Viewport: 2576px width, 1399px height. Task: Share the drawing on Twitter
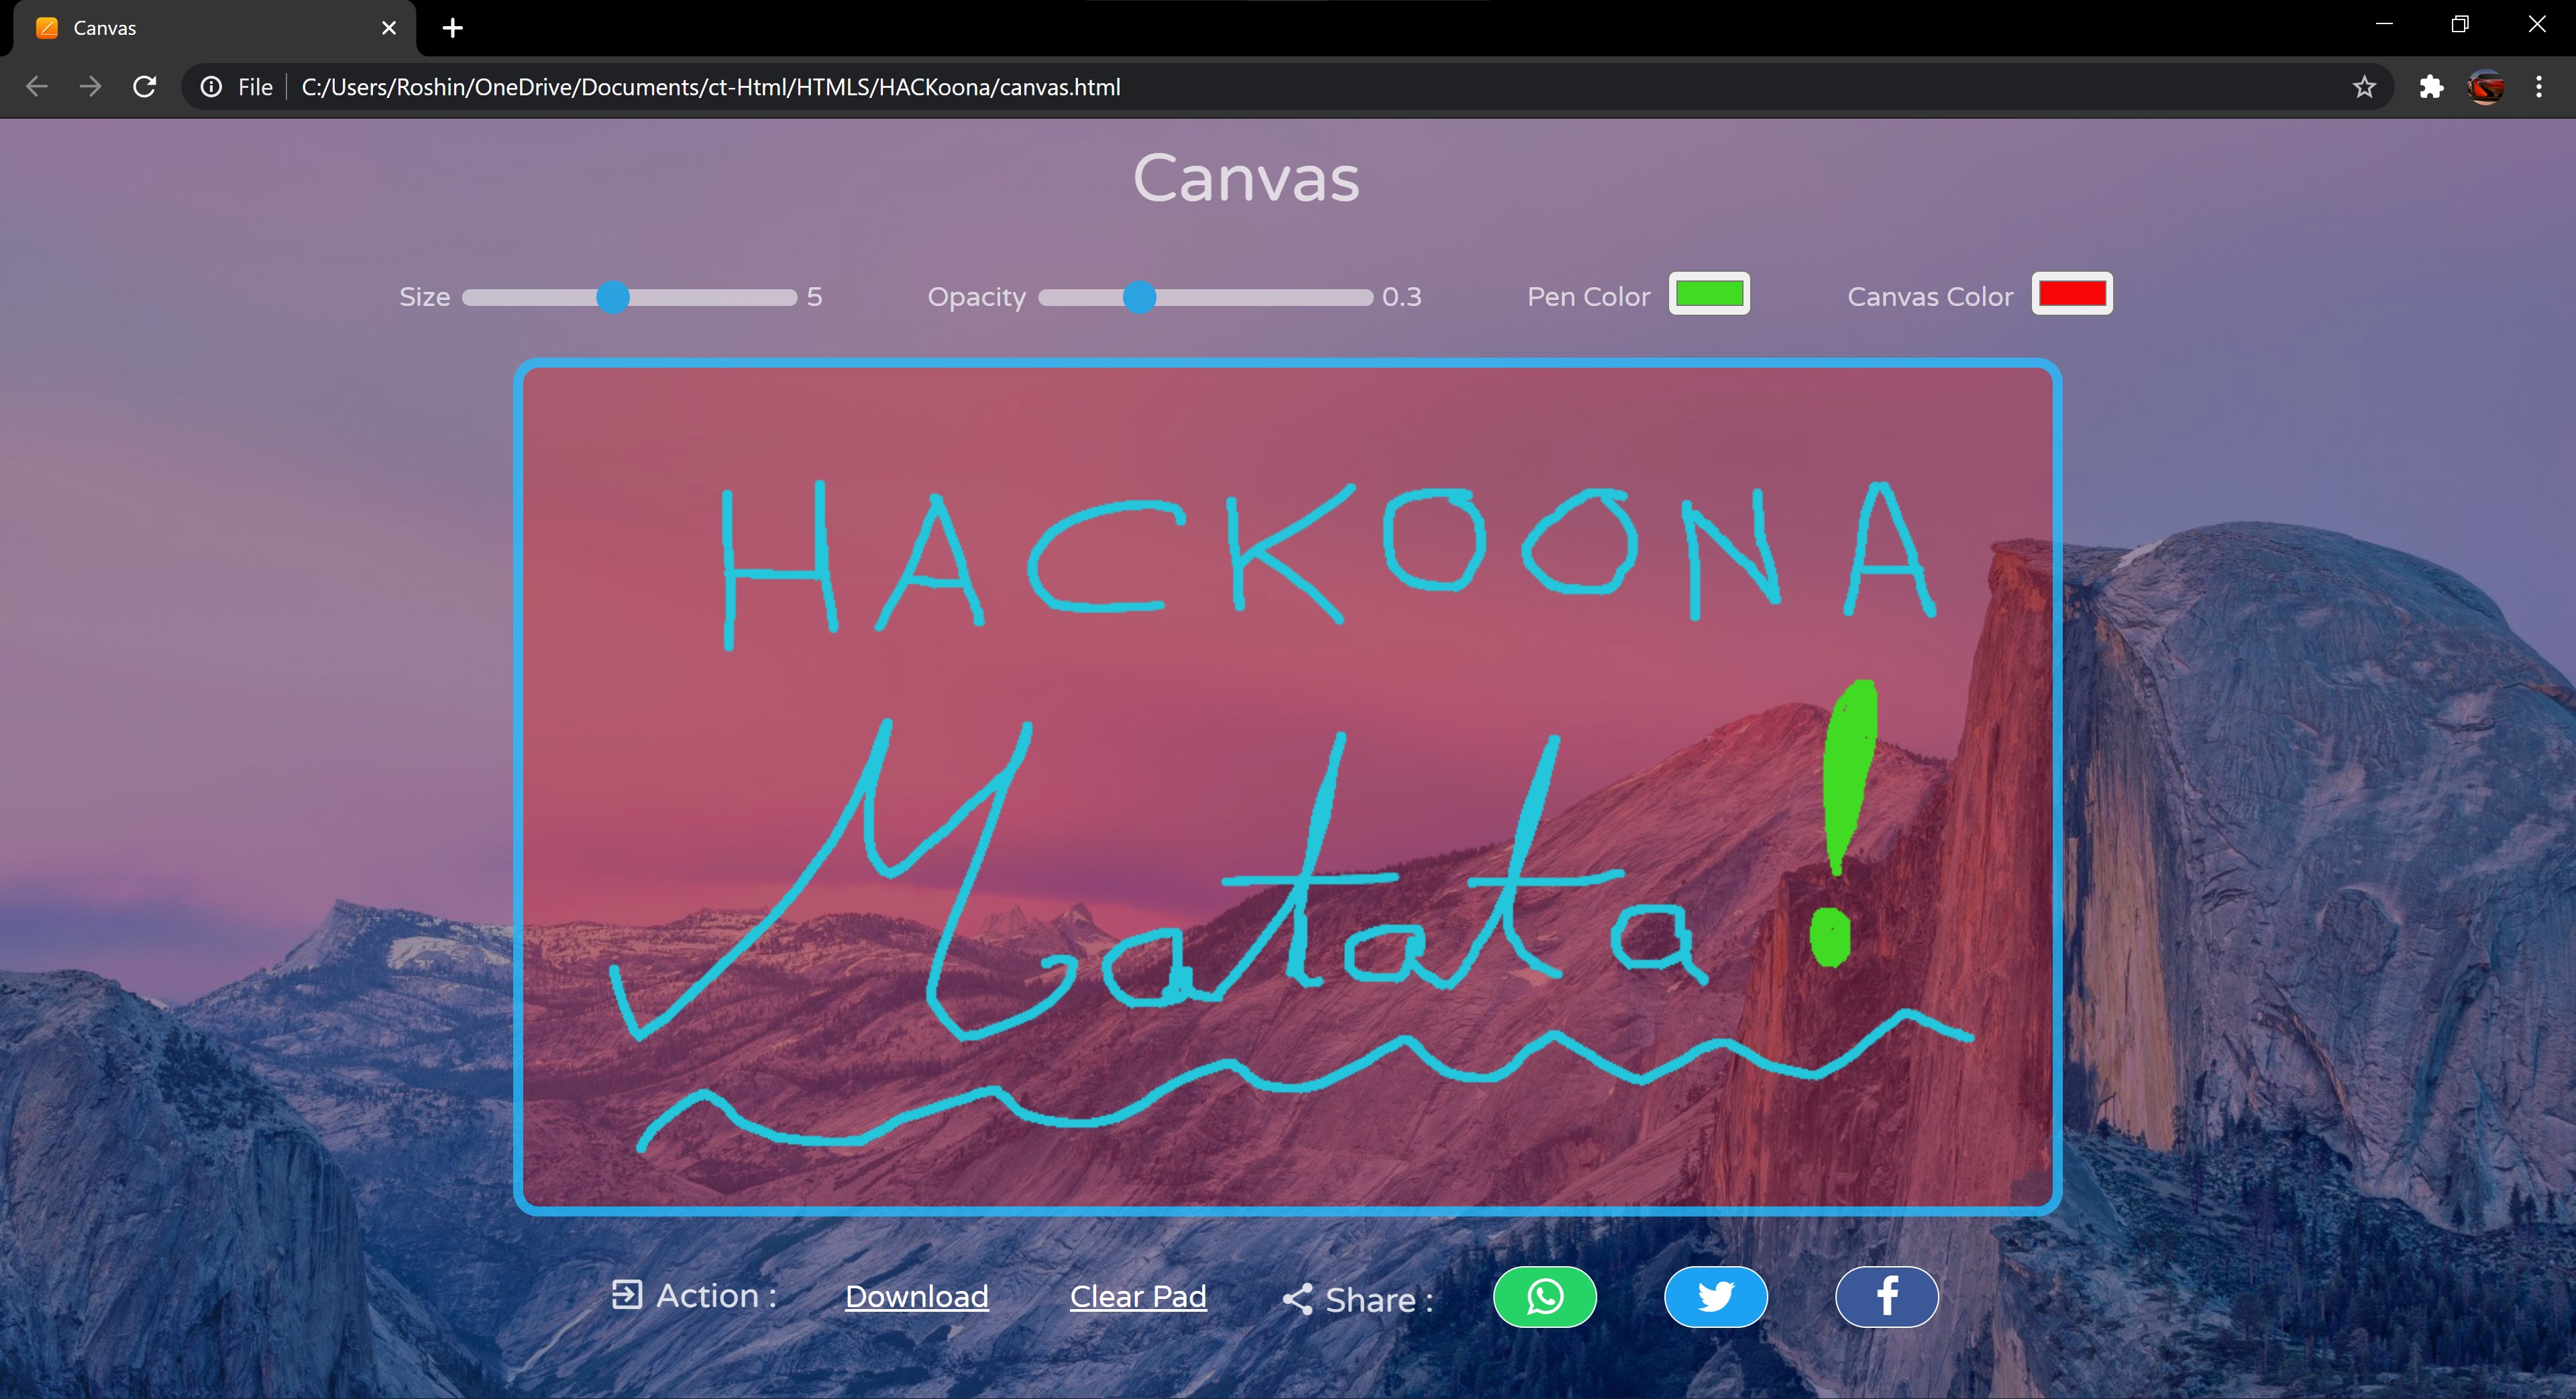(1715, 1297)
